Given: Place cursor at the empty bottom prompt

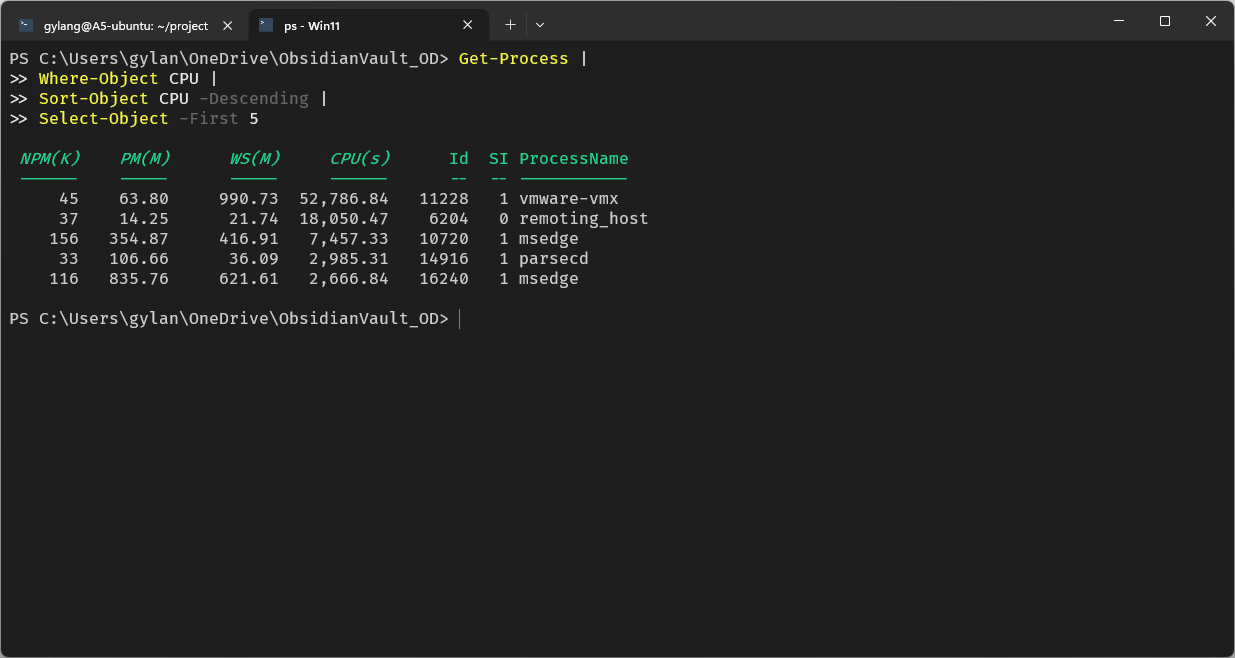Looking at the screenshot, I should [460, 319].
